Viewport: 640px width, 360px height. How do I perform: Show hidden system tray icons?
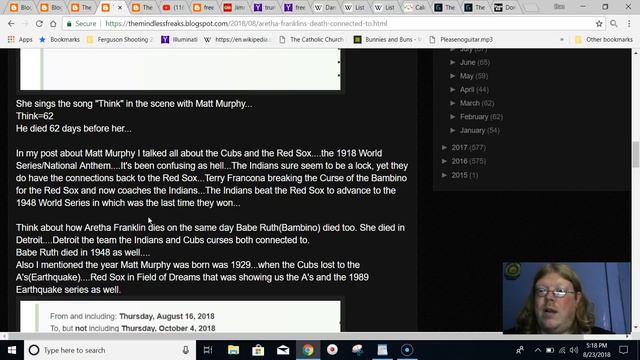tap(538, 350)
